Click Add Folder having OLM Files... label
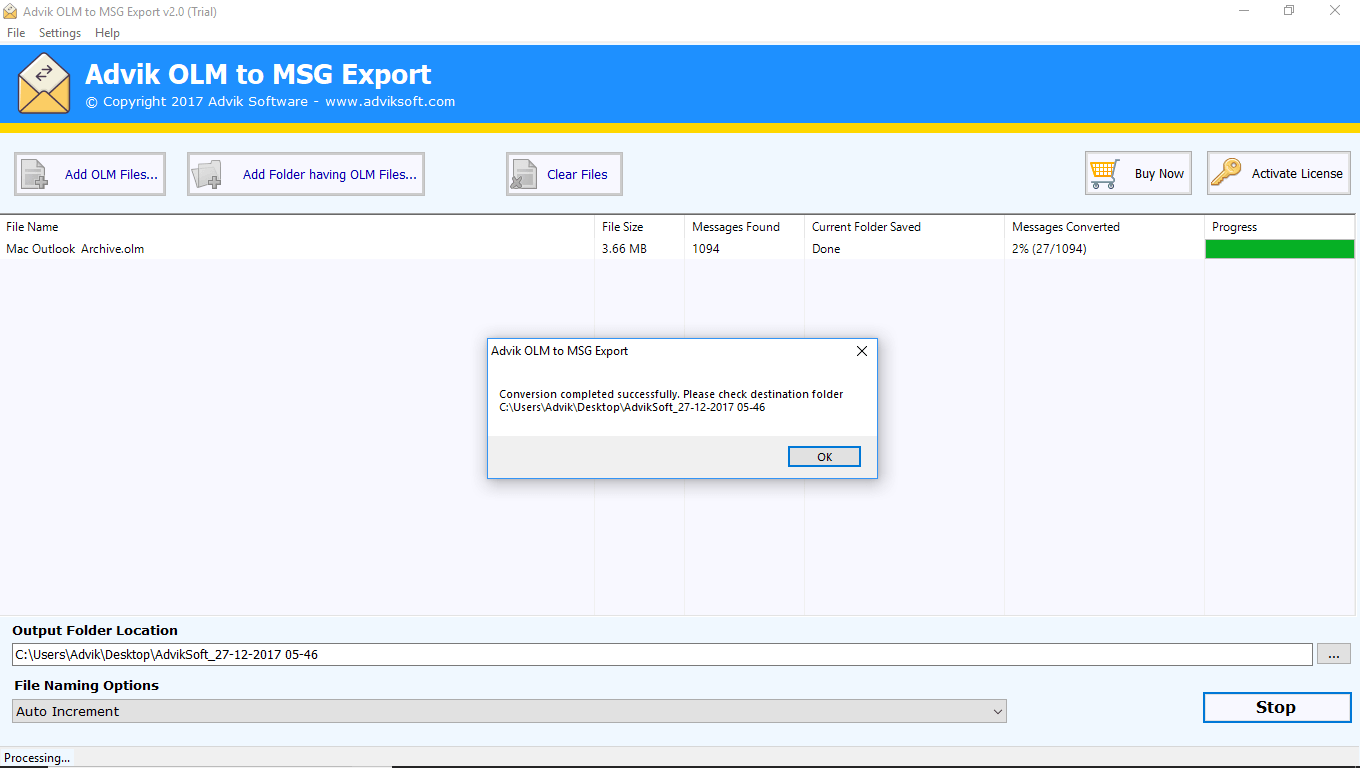 330,174
